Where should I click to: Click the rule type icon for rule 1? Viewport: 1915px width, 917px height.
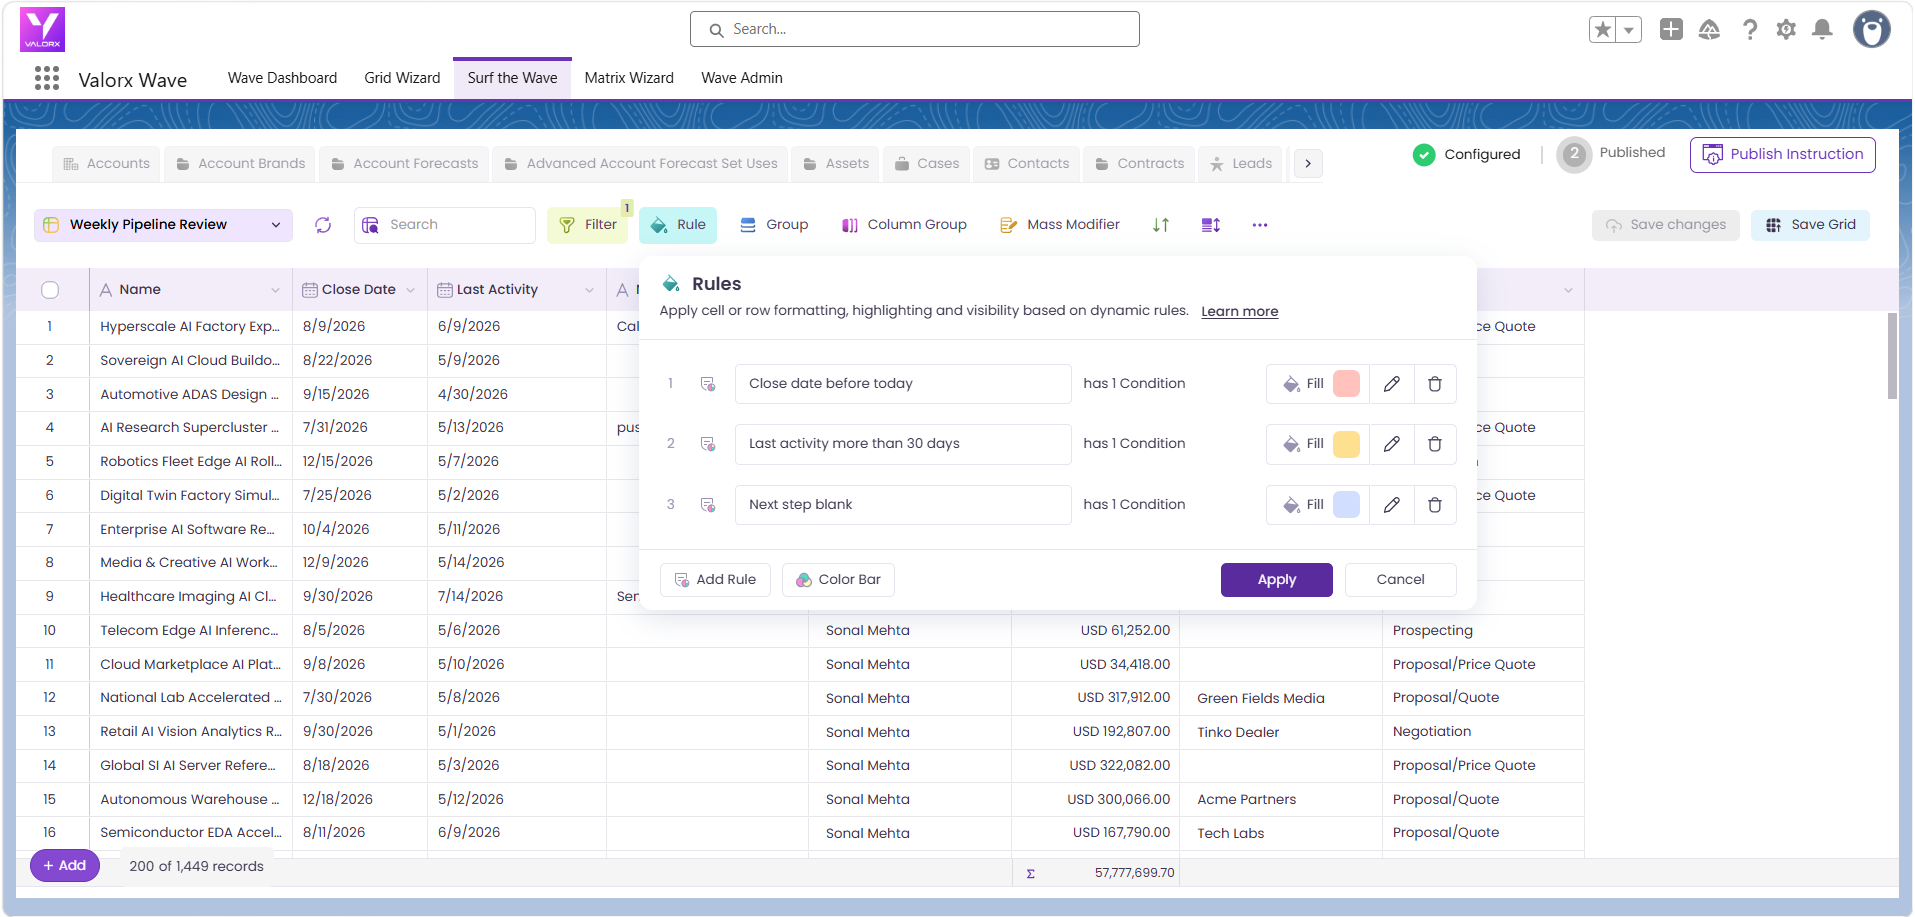(708, 384)
